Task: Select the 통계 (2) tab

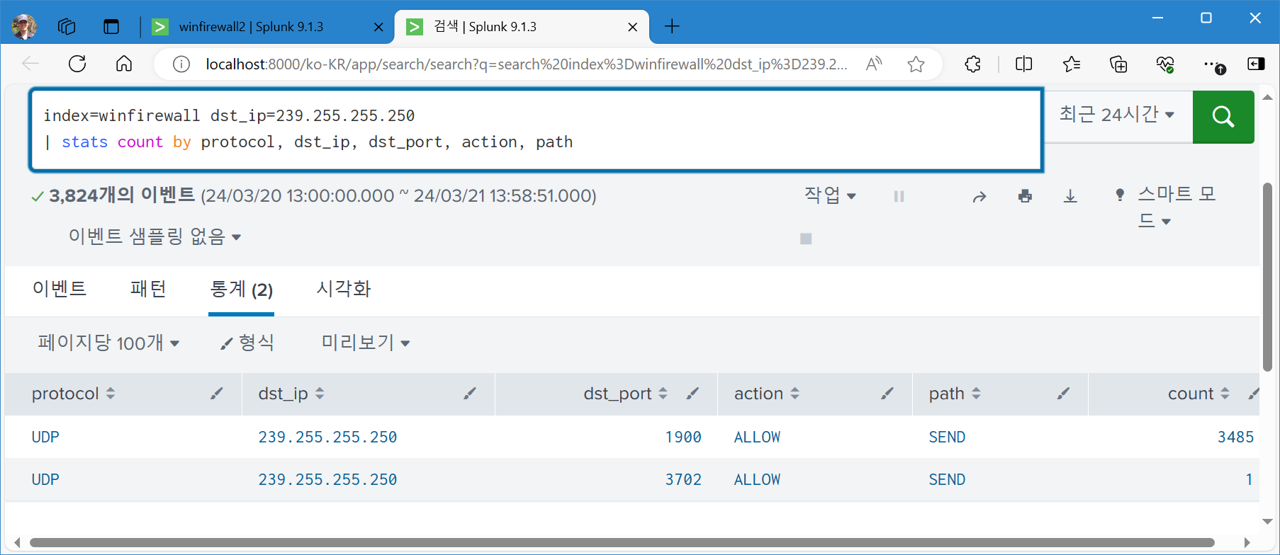Action: click(241, 290)
